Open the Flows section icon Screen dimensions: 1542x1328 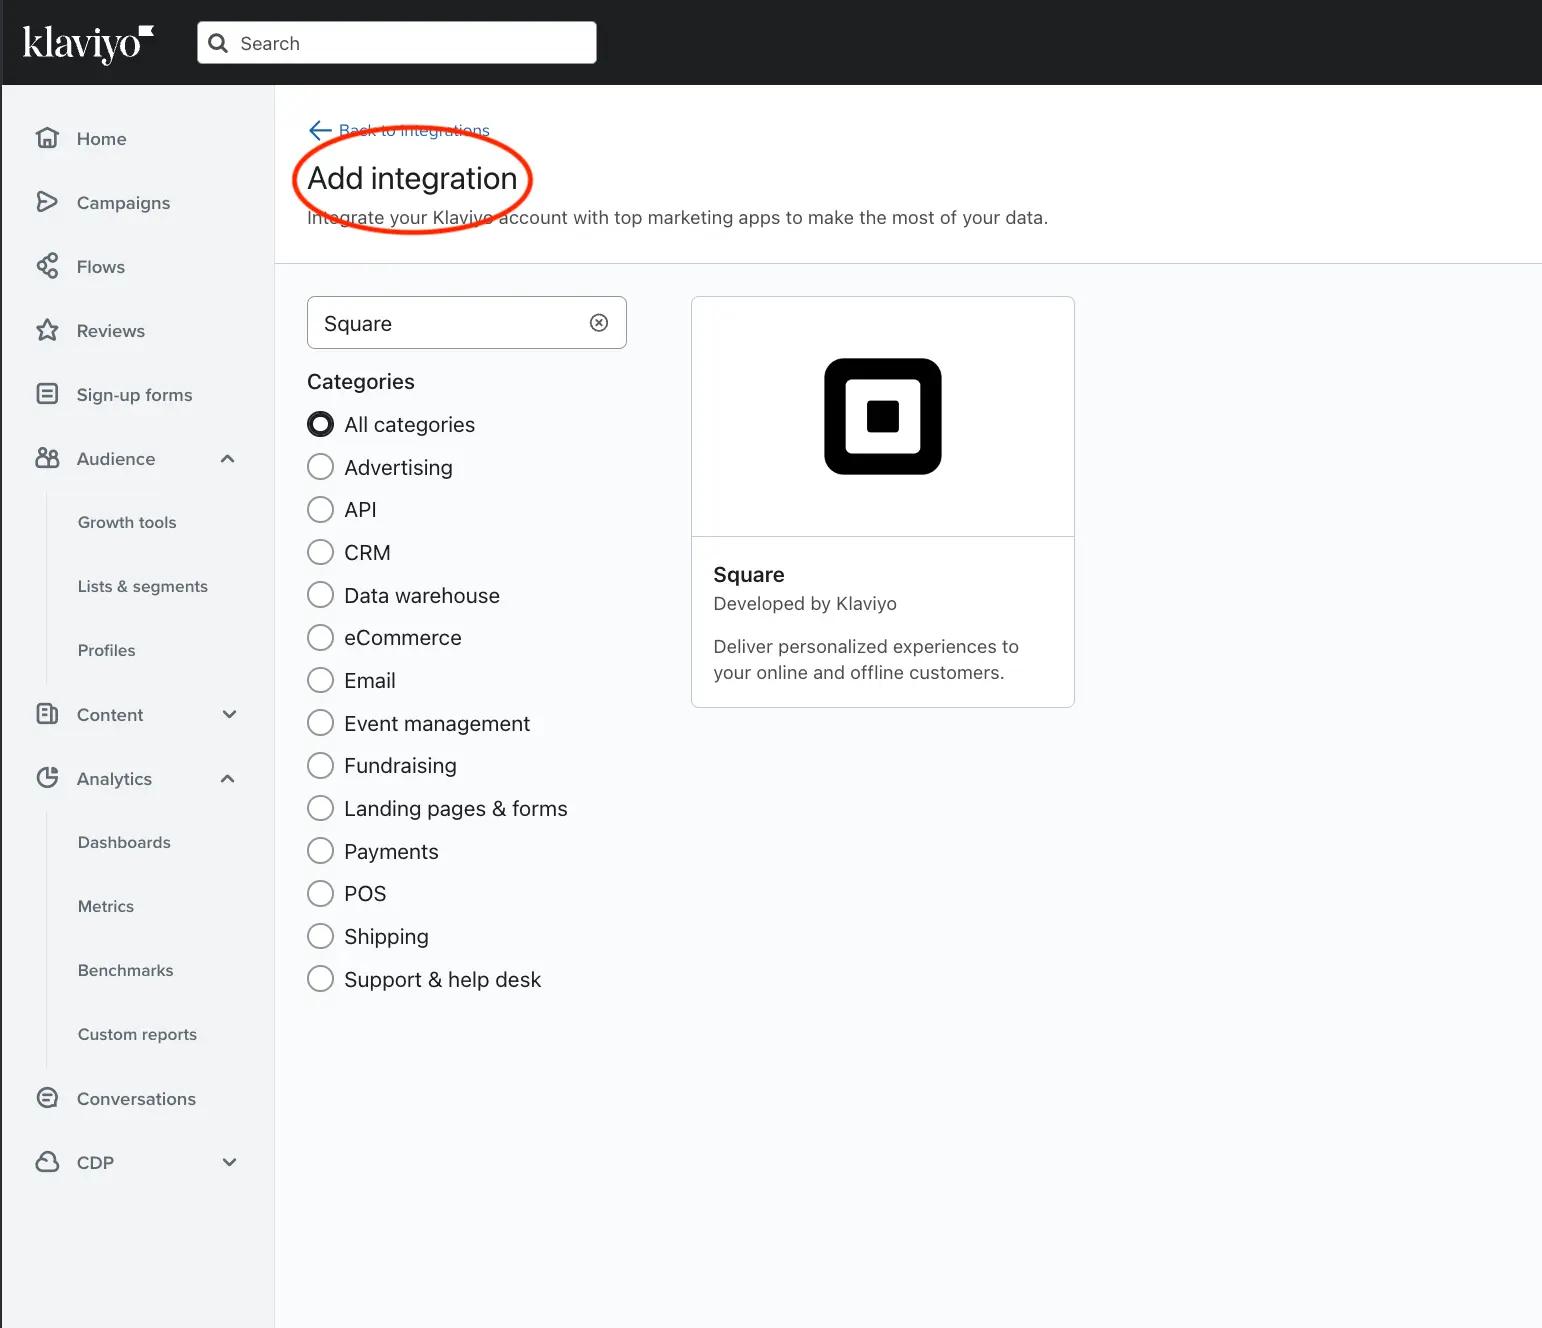(x=47, y=266)
